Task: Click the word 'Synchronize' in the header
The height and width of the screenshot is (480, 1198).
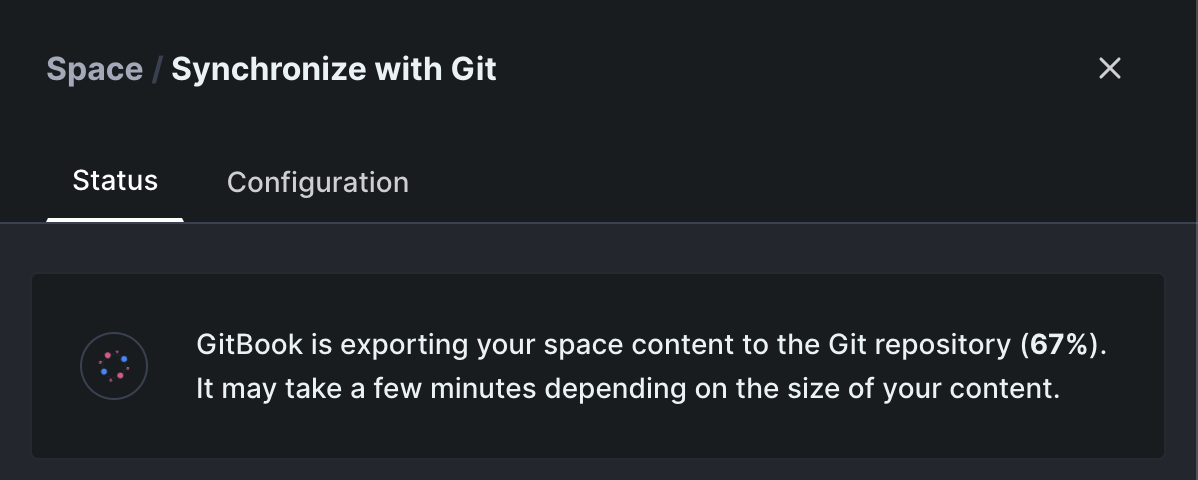Action: pos(268,69)
